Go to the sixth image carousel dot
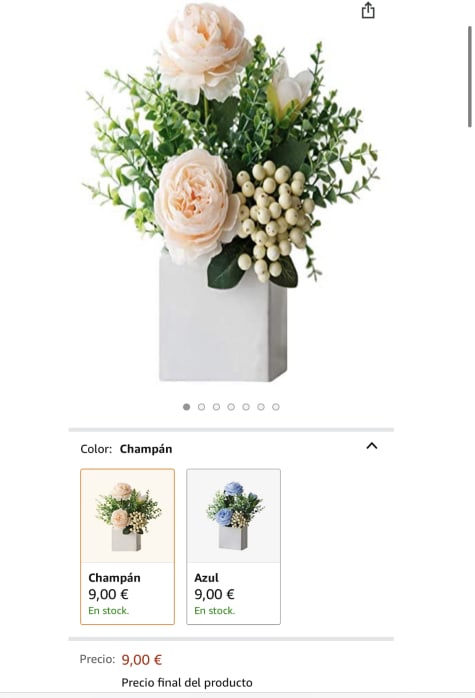 tap(261, 407)
